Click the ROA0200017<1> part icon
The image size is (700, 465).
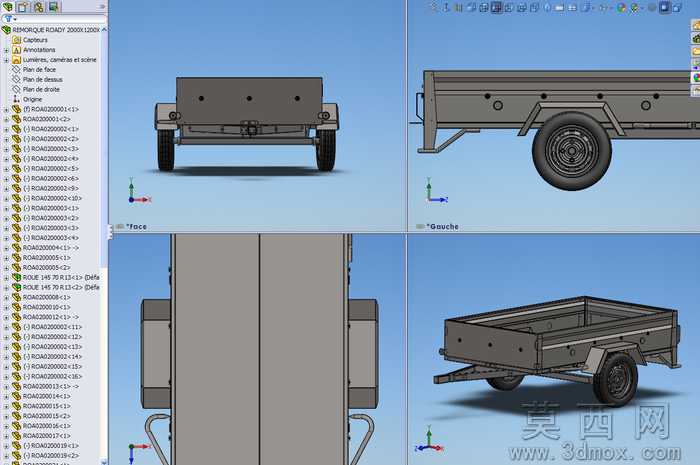click(17, 436)
